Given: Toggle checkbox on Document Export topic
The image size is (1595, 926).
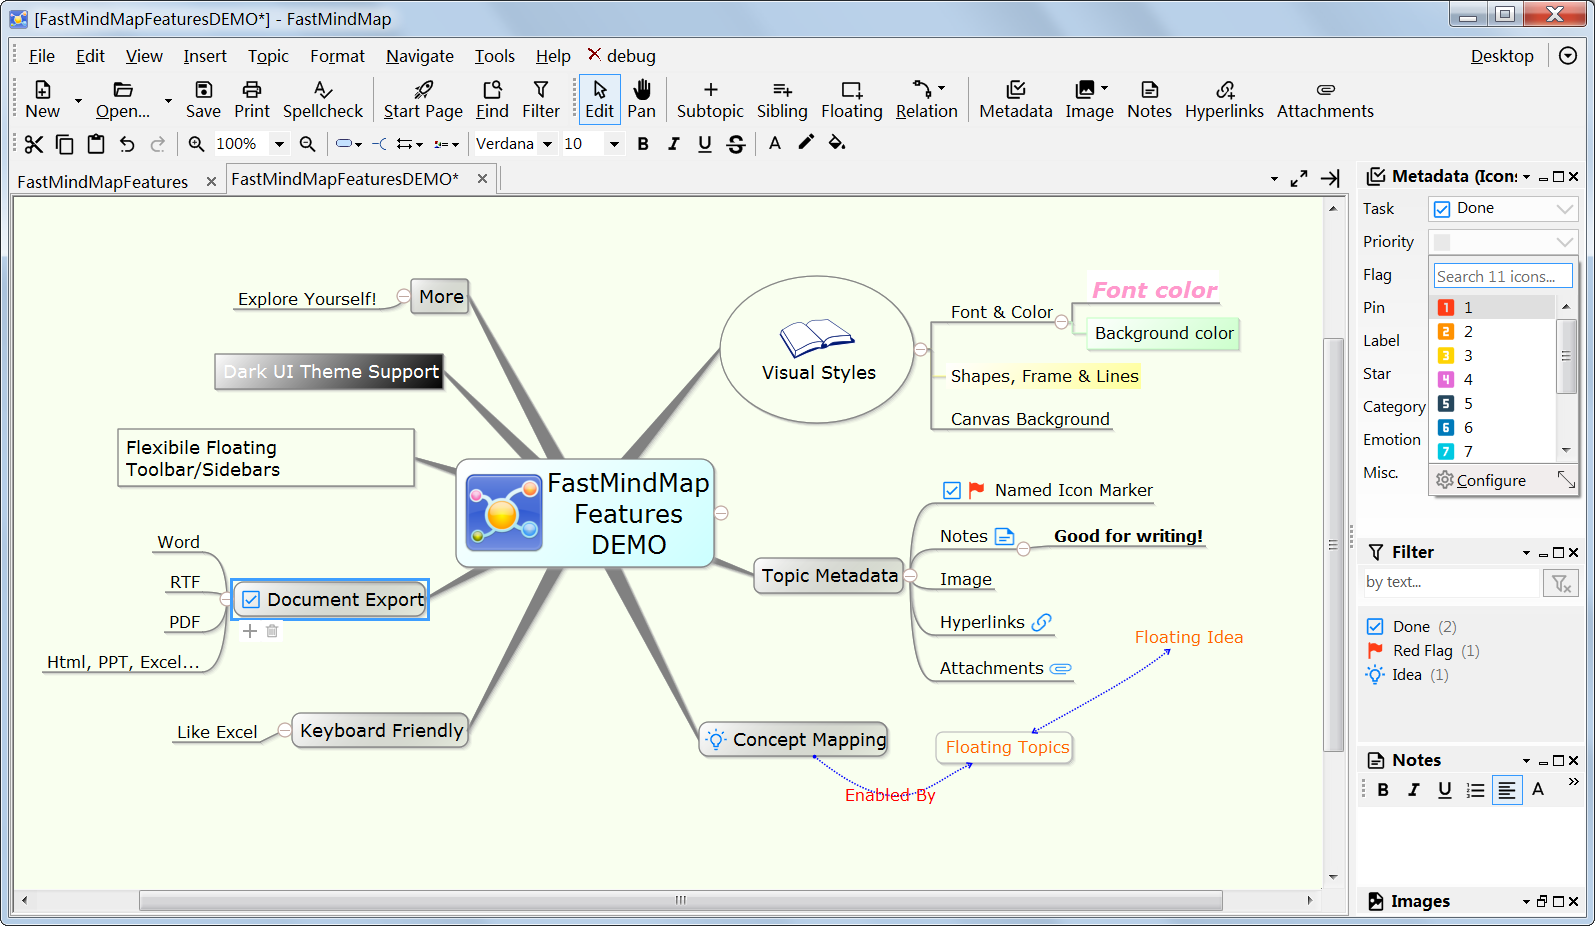Looking at the screenshot, I should pyautogui.click(x=251, y=600).
